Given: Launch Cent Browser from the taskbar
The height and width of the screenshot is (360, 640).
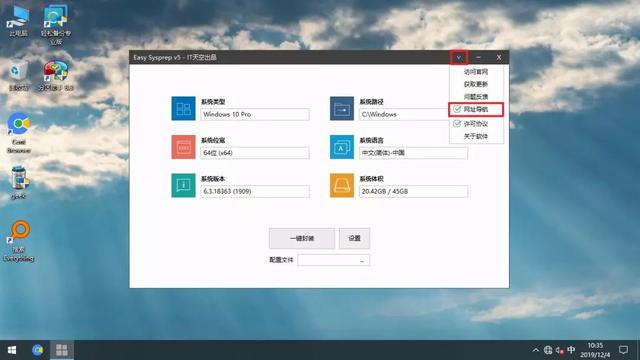Looking at the screenshot, I should click(38, 350).
